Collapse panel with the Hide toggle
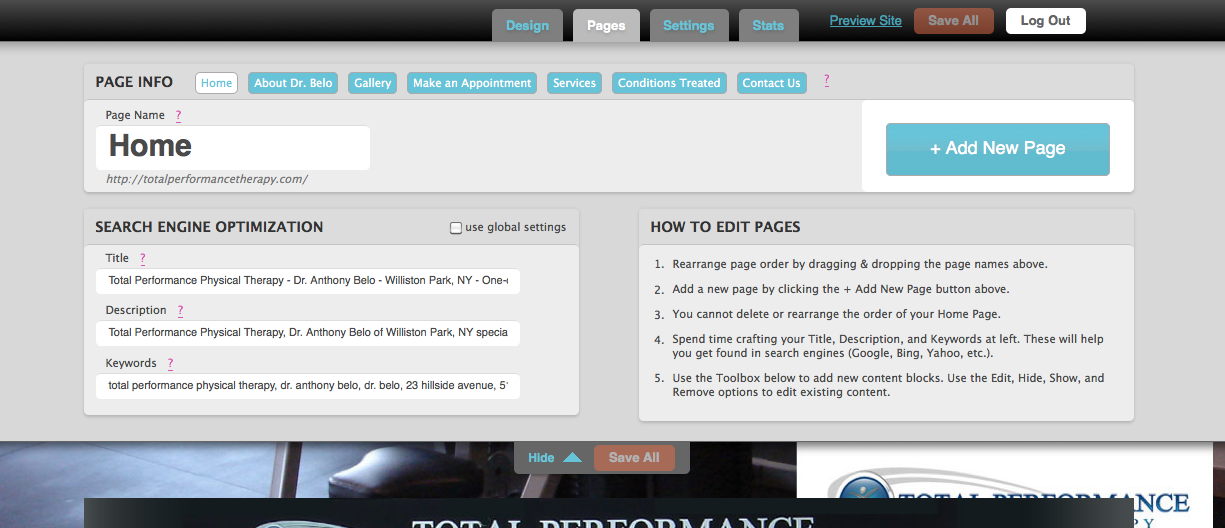The height and width of the screenshot is (528, 1225). [x=541, y=458]
